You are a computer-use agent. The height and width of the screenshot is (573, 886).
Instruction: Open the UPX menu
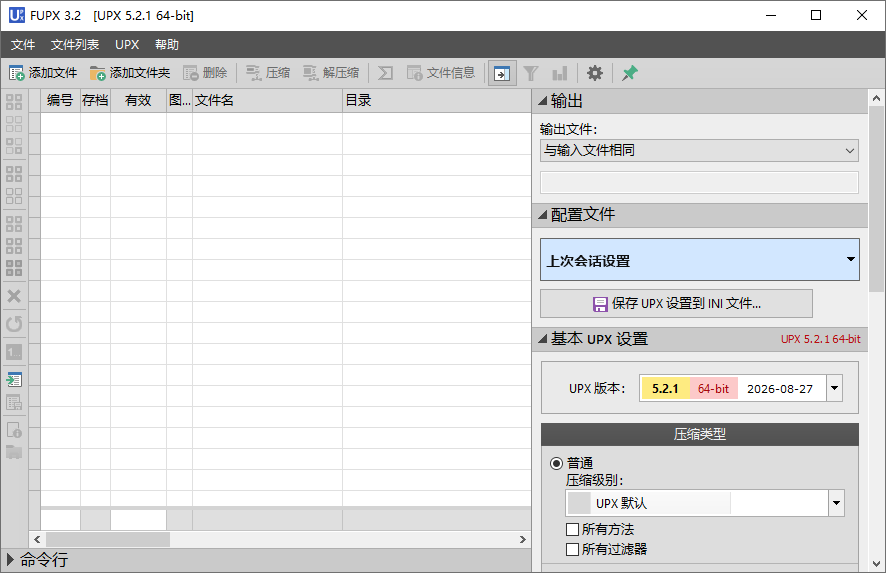[x=127, y=45]
